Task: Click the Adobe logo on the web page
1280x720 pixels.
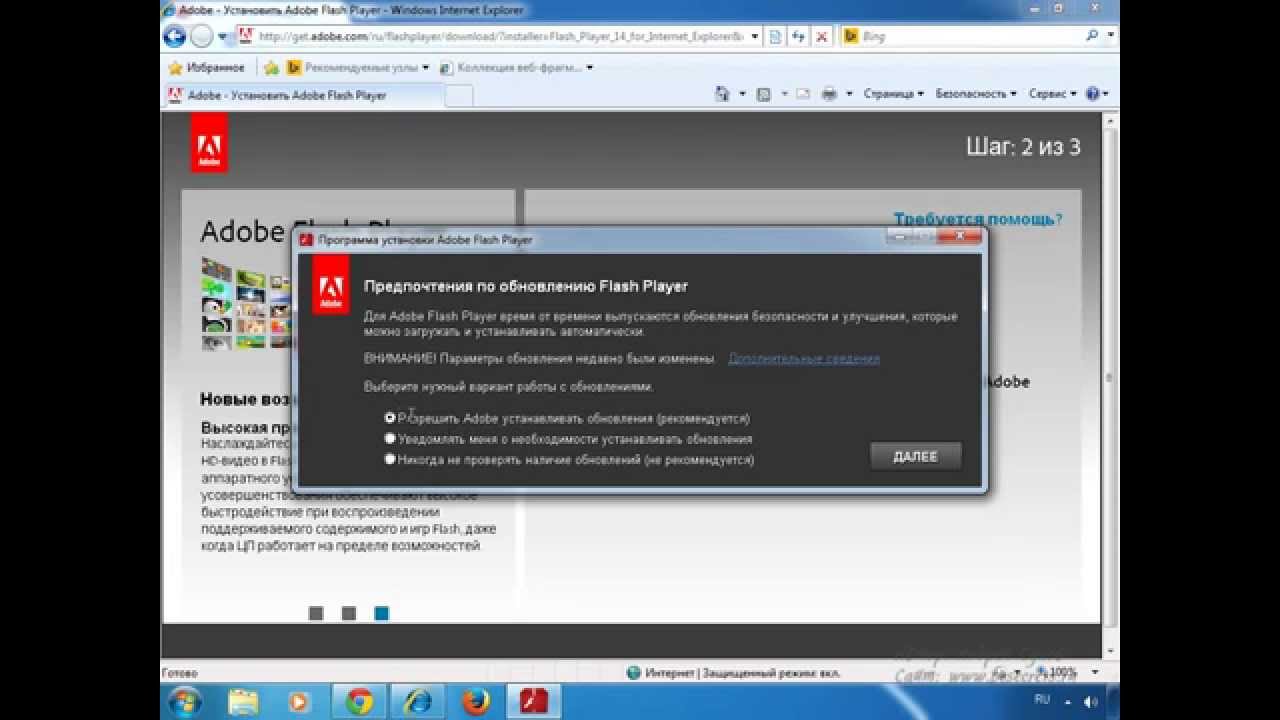Action: click(x=209, y=143)
